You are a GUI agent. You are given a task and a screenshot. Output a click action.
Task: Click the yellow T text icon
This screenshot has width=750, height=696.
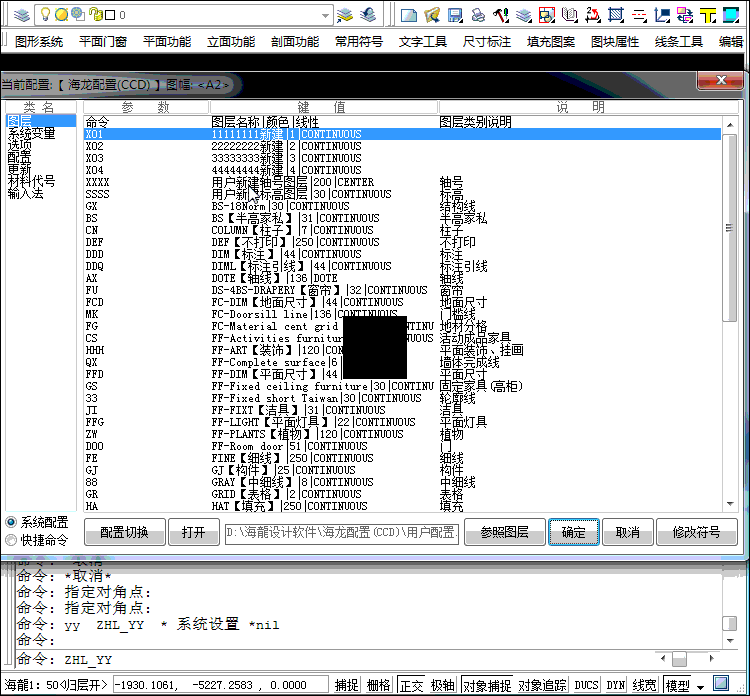[708, 16]
